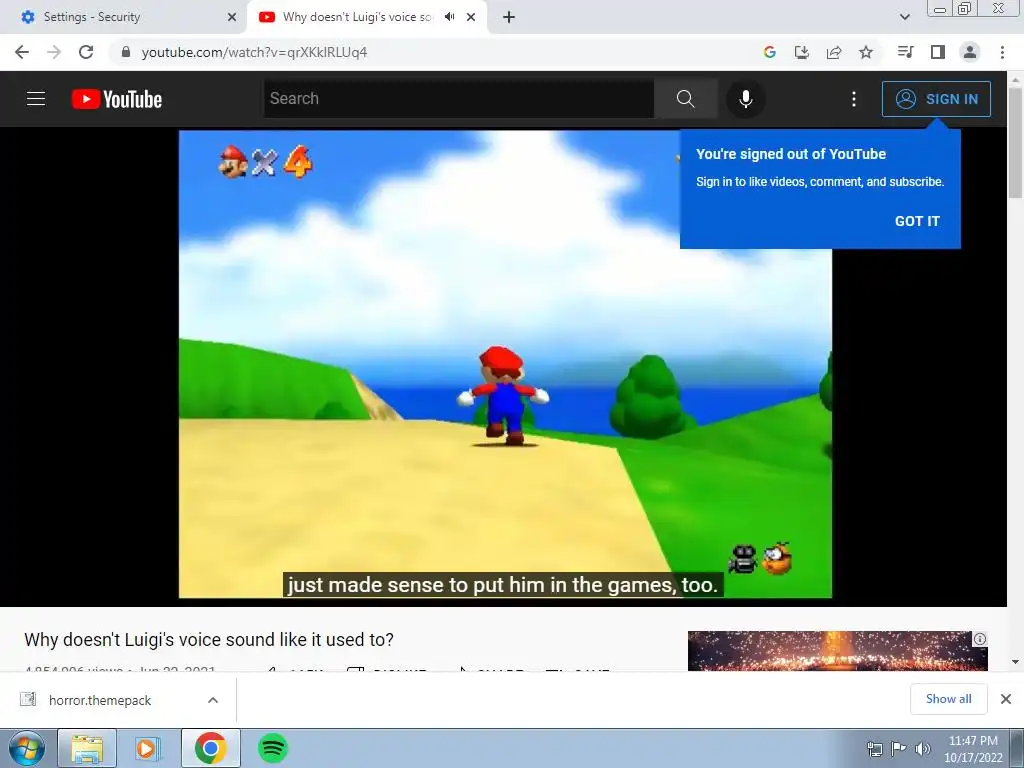The height and width of the screenshot is (768, 1024).
Task: Open YouTube settings three-dot menu
Action: click(x=854, y=99)
